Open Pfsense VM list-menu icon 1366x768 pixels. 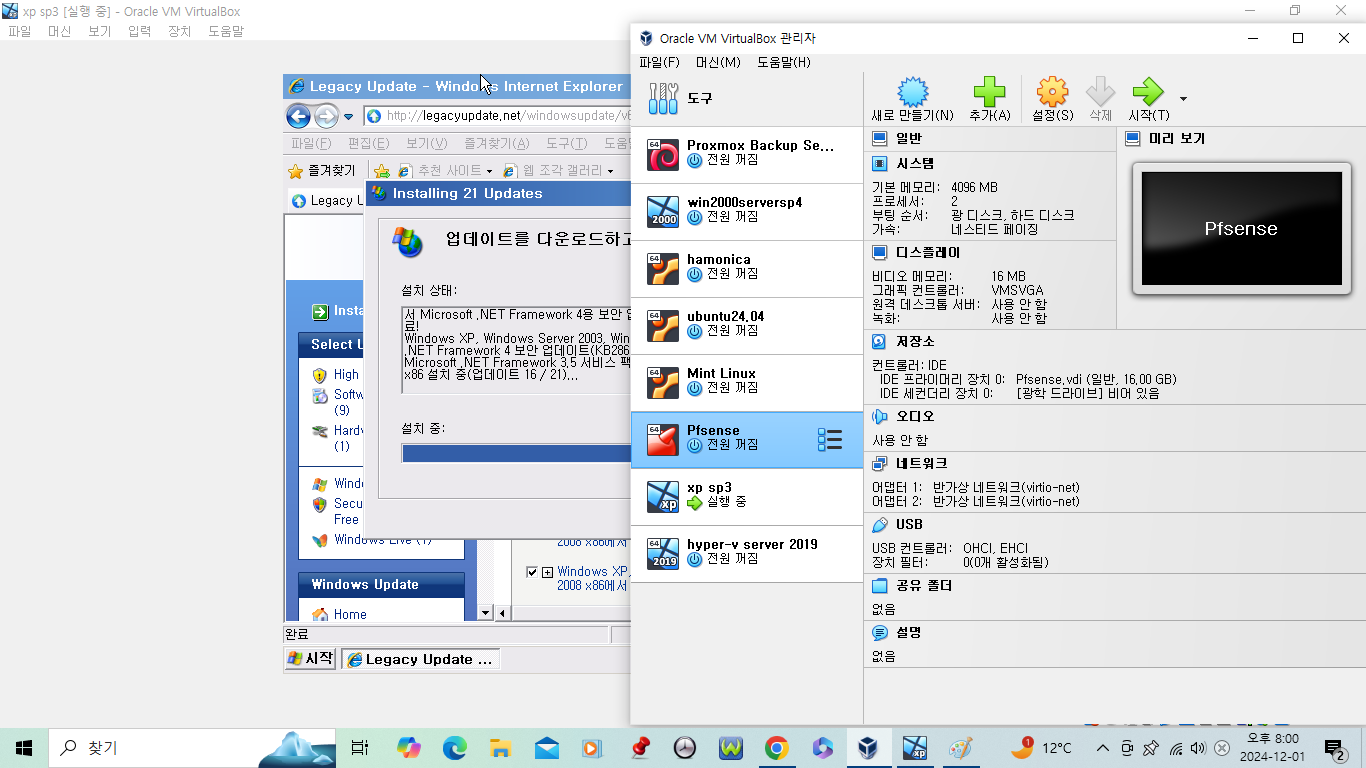[x=830, y=440]
